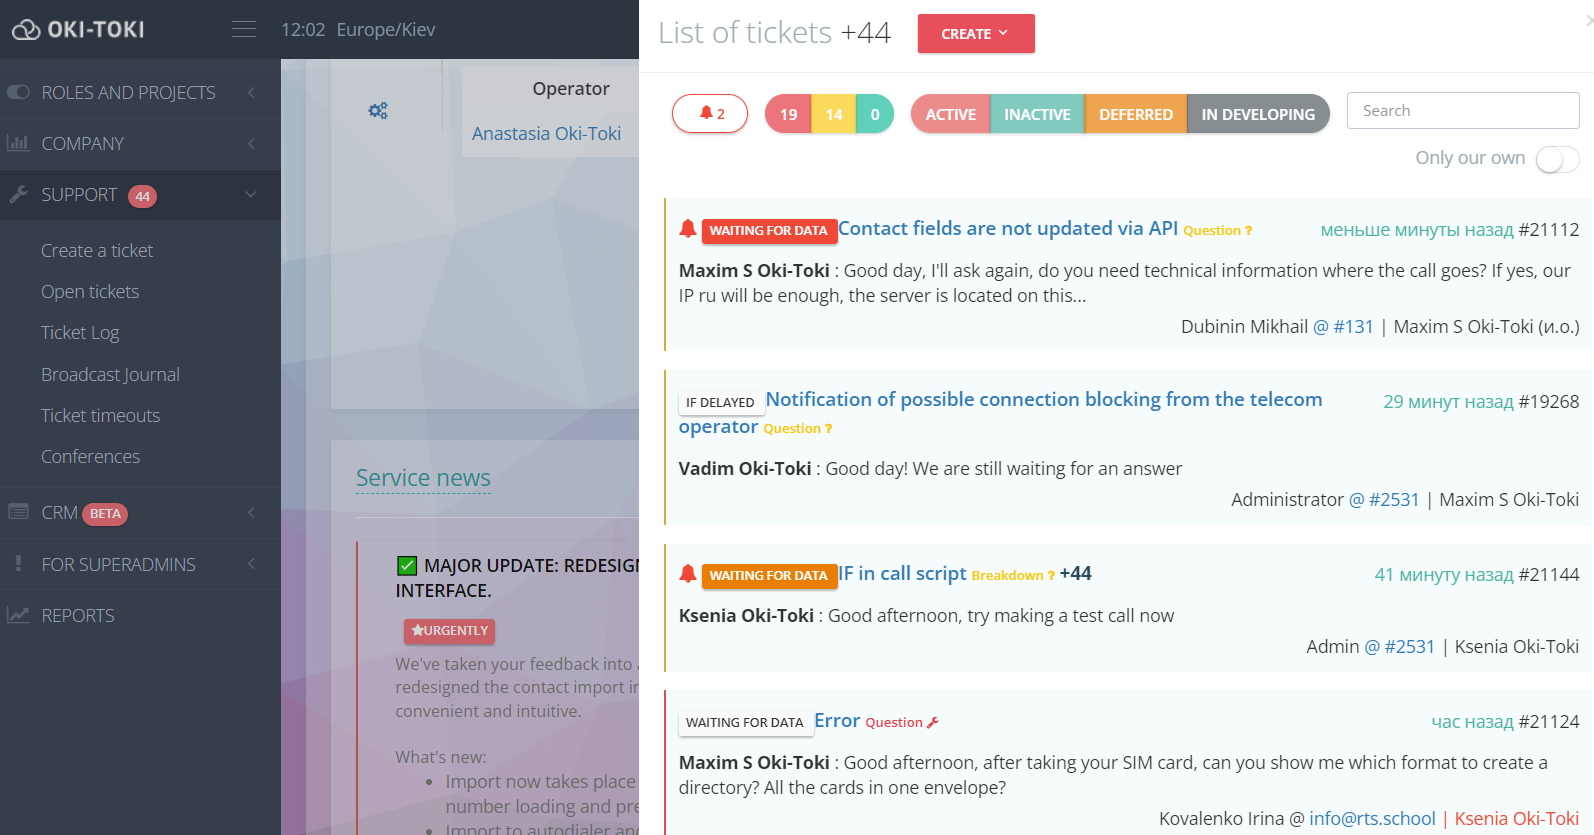The image size is (1594, 835).
Task: Expand the Company menu chevron
Action: 251,143
